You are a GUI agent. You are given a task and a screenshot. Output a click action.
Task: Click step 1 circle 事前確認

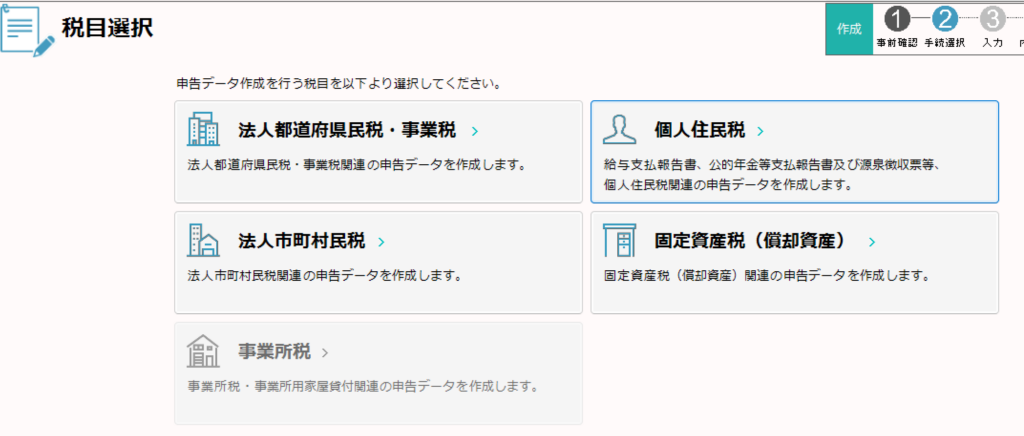(897, 20)
